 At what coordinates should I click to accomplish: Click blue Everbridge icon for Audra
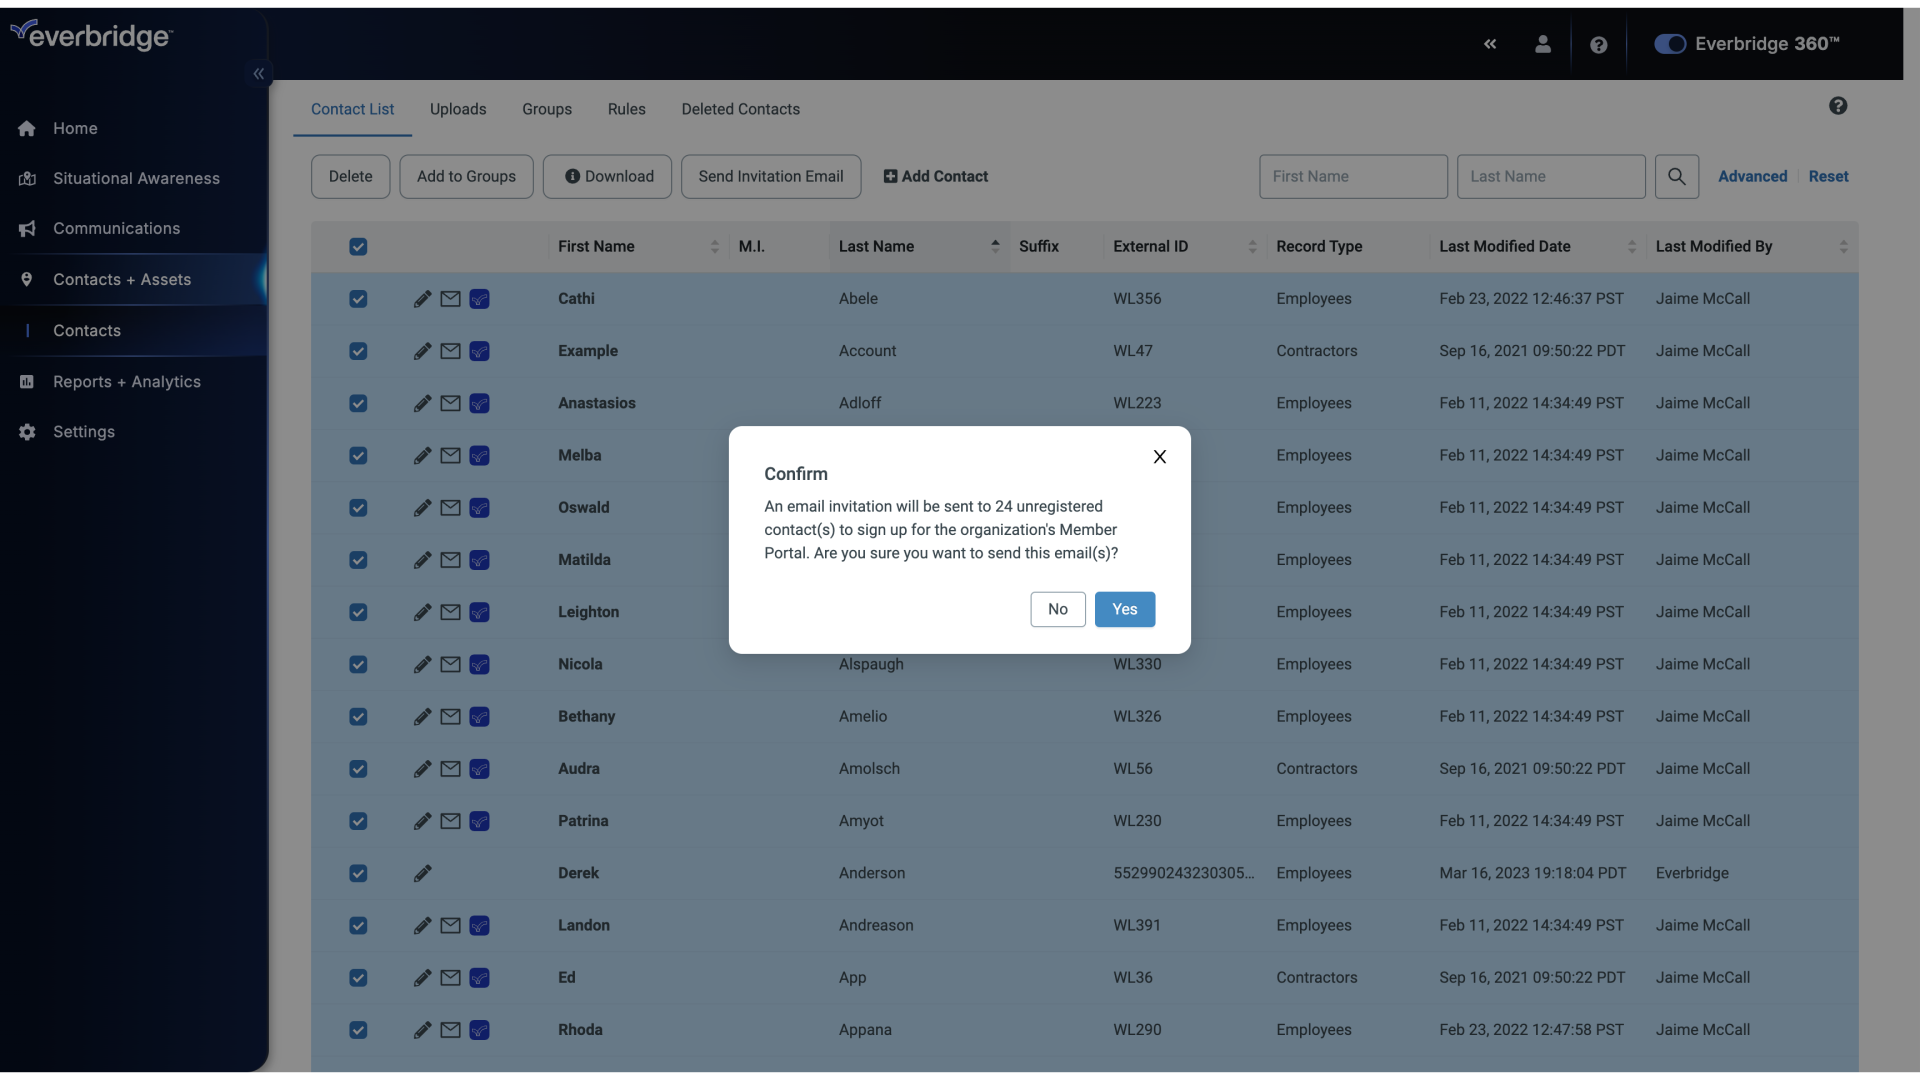pyautogui.click(x=480, y=769)
